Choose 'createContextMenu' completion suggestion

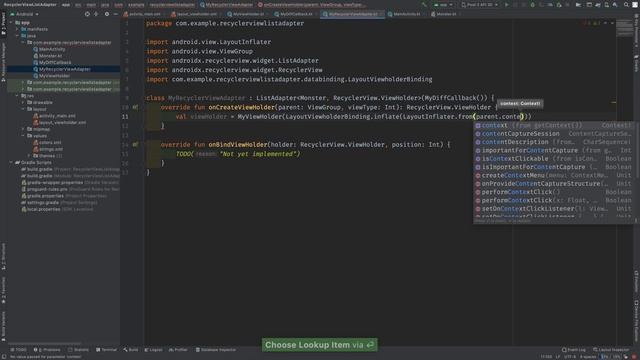554,176
